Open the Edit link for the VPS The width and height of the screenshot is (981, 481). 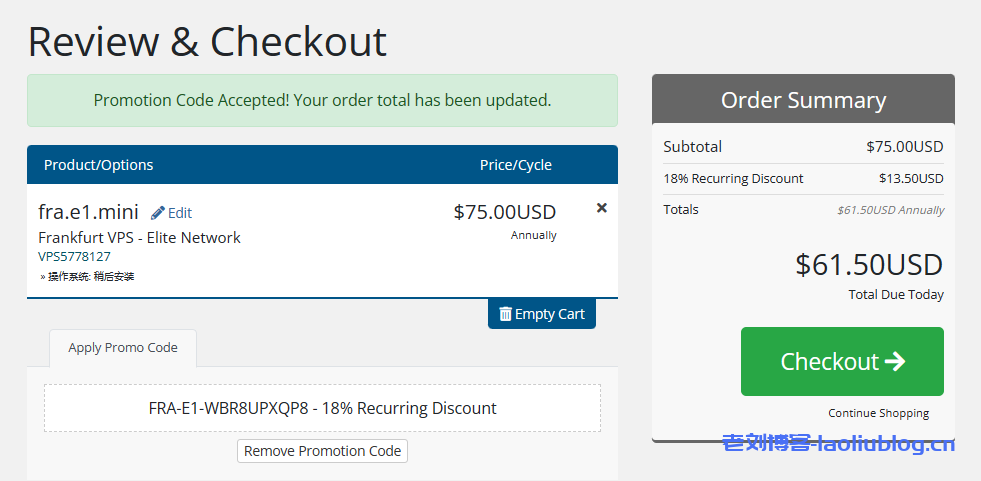pos(179,213)
